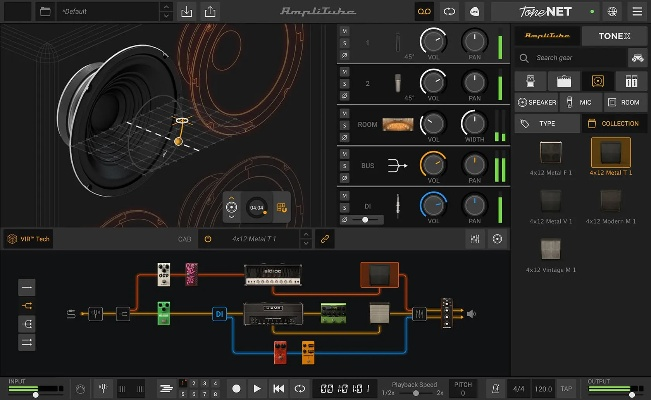This screenshot has width=651, height=400.
Task: Select the cabinet gear category icon
Action: (598, 80)
